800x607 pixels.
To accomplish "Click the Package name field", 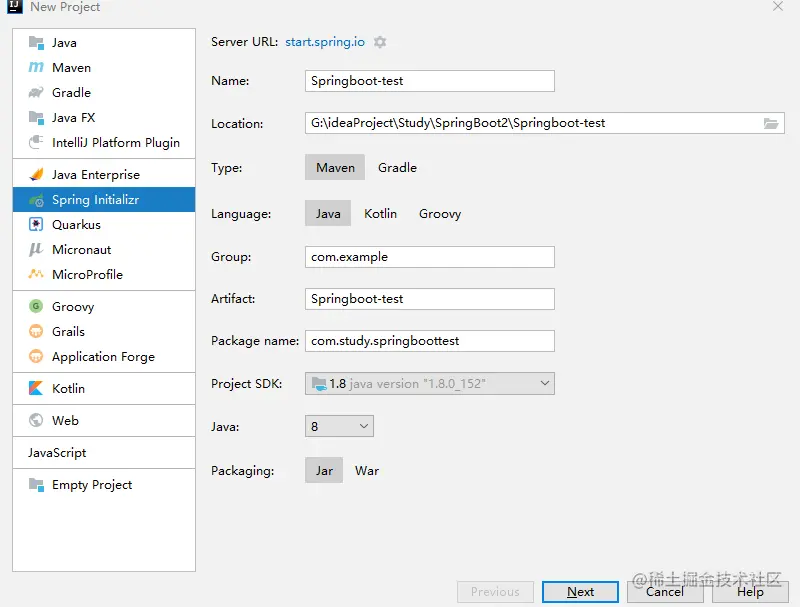I will 430,341.
